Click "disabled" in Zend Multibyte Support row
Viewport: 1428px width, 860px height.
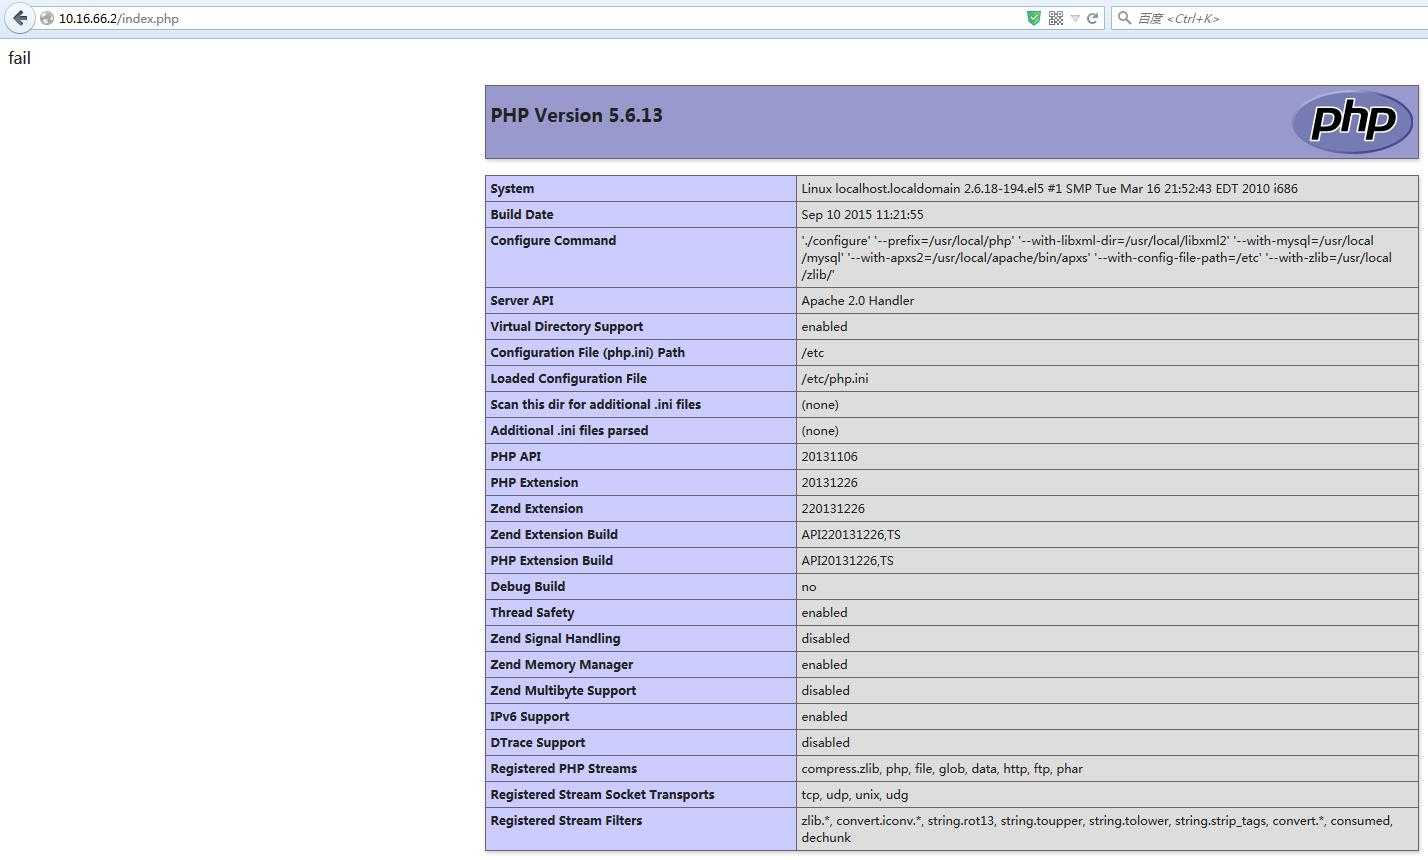coord(825,690)
